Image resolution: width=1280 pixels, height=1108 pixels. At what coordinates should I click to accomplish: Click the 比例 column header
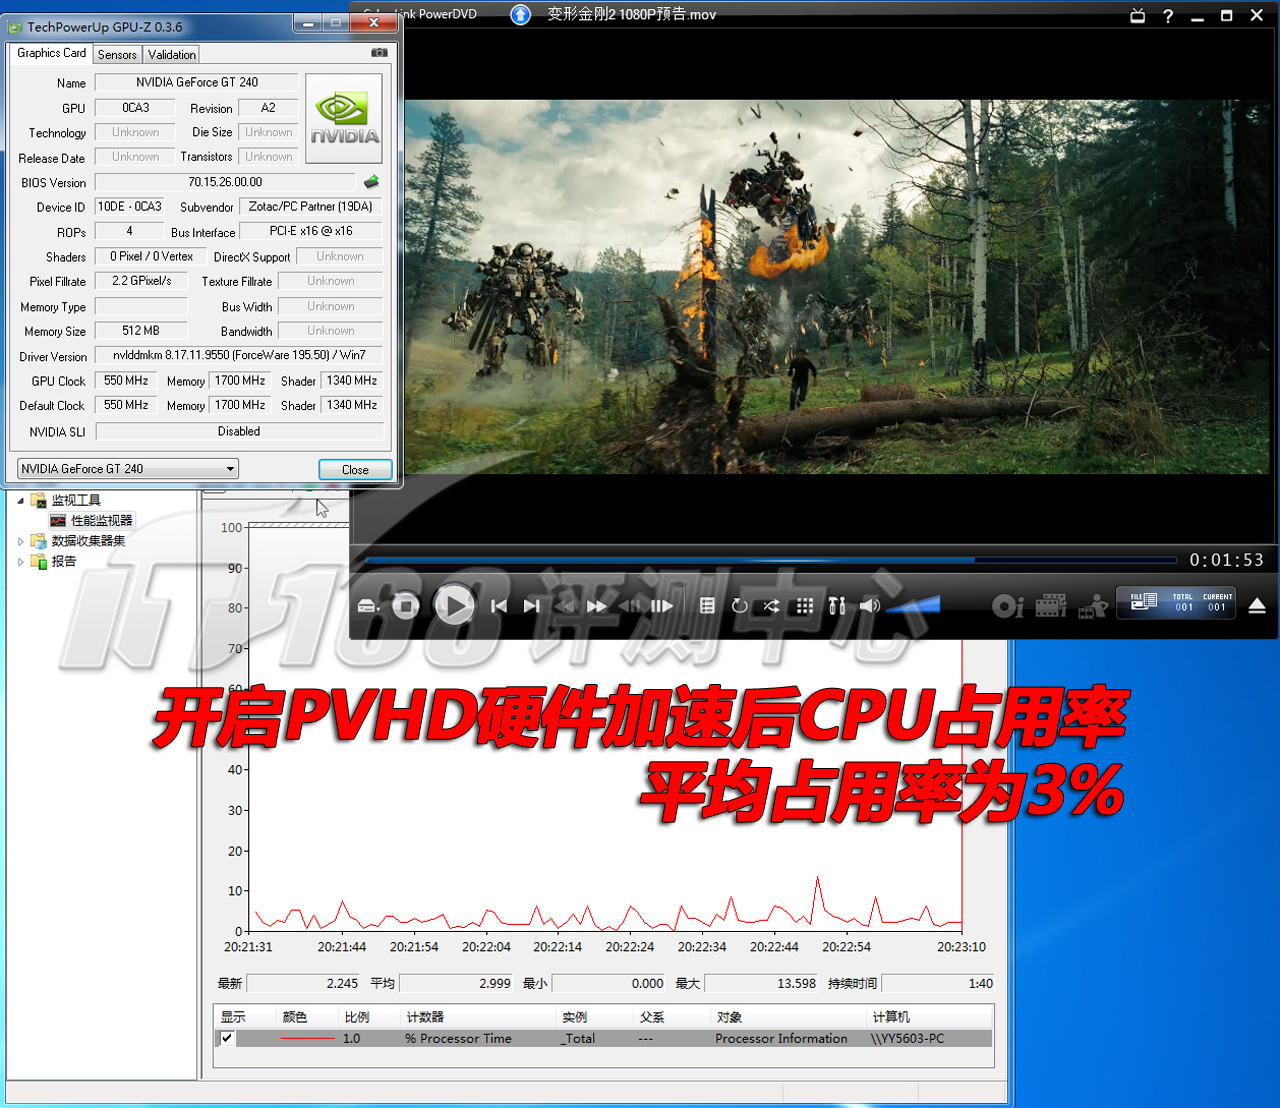click(x=369, y=1017)
